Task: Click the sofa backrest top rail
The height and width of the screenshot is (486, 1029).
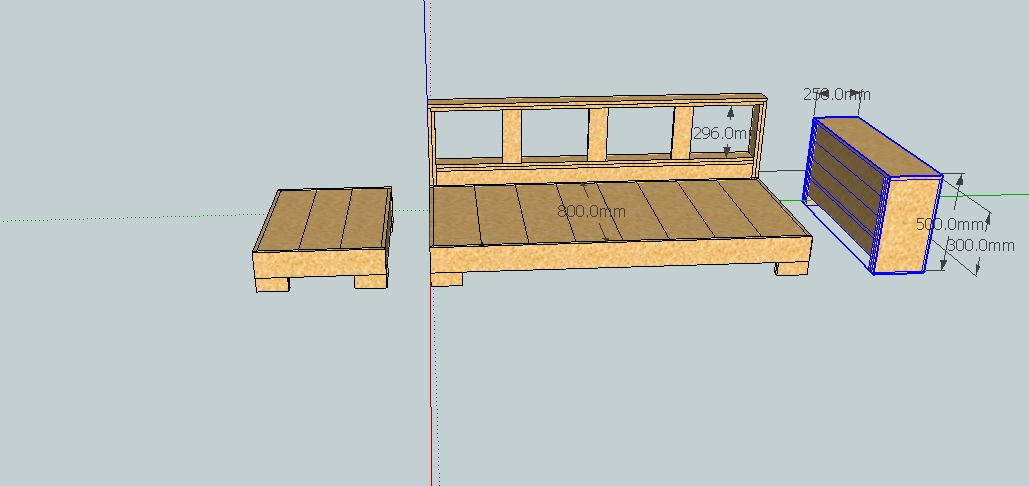Action: 596,102
